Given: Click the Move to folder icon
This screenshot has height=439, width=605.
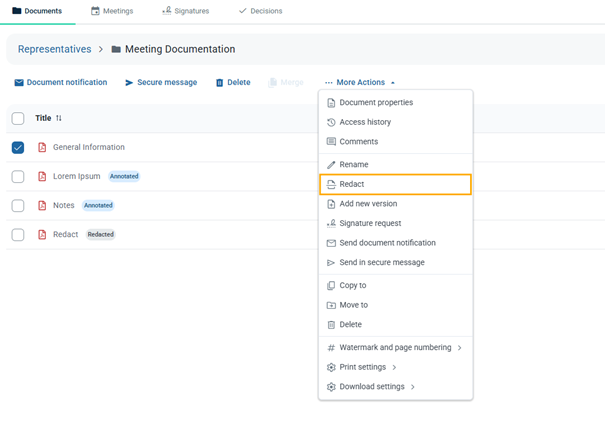Looking at the screenshot, I should (331, 305).
